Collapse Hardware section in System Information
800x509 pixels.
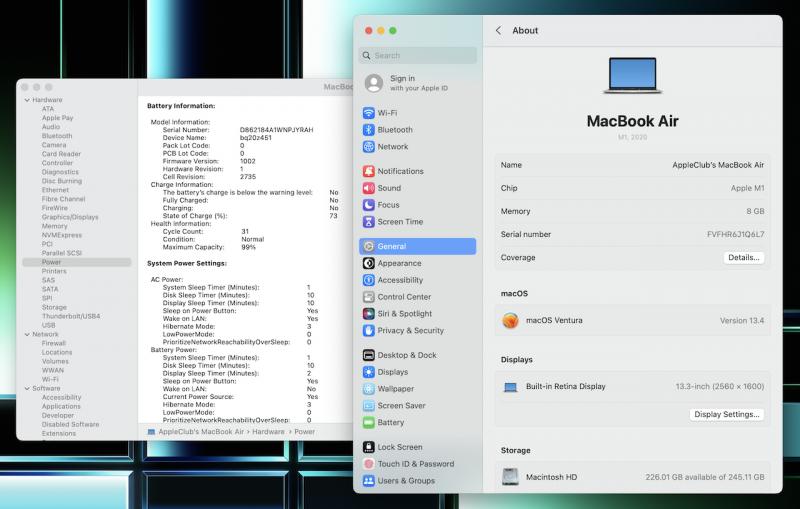27,100
